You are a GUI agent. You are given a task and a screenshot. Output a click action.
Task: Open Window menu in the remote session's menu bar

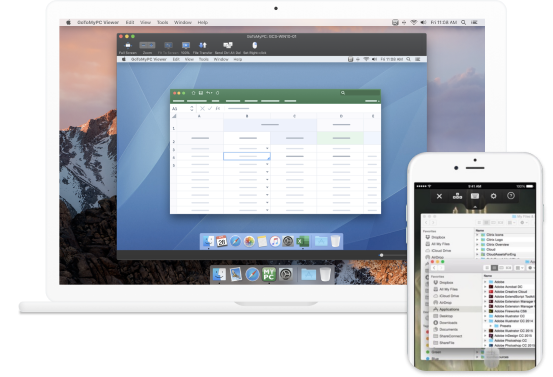pos(221,59)
